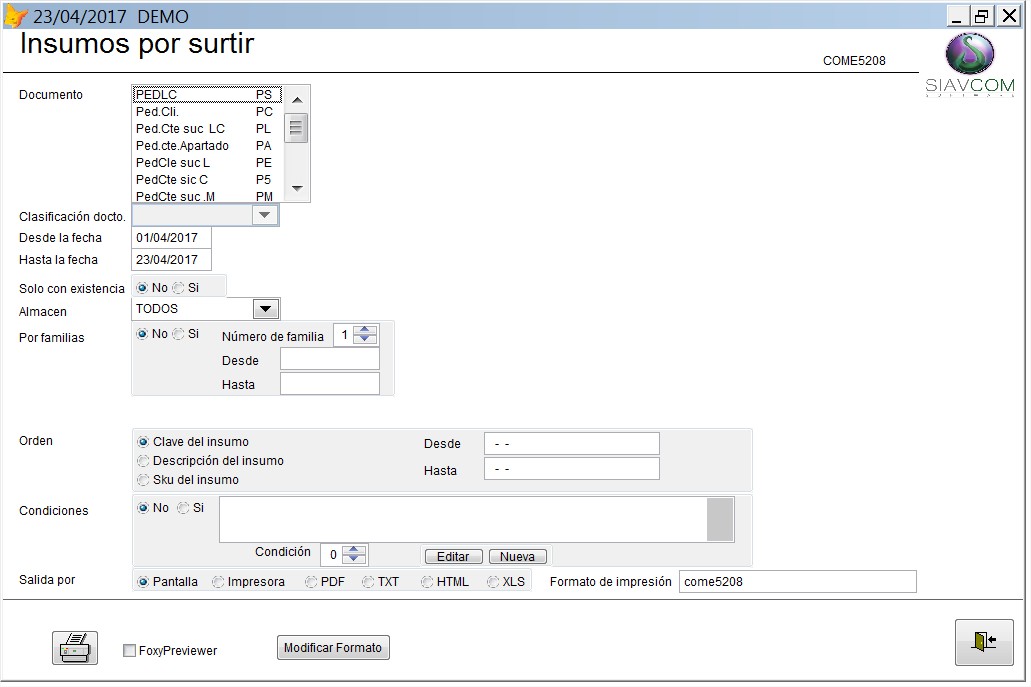Click the familias Hasta field

(330, 384)
